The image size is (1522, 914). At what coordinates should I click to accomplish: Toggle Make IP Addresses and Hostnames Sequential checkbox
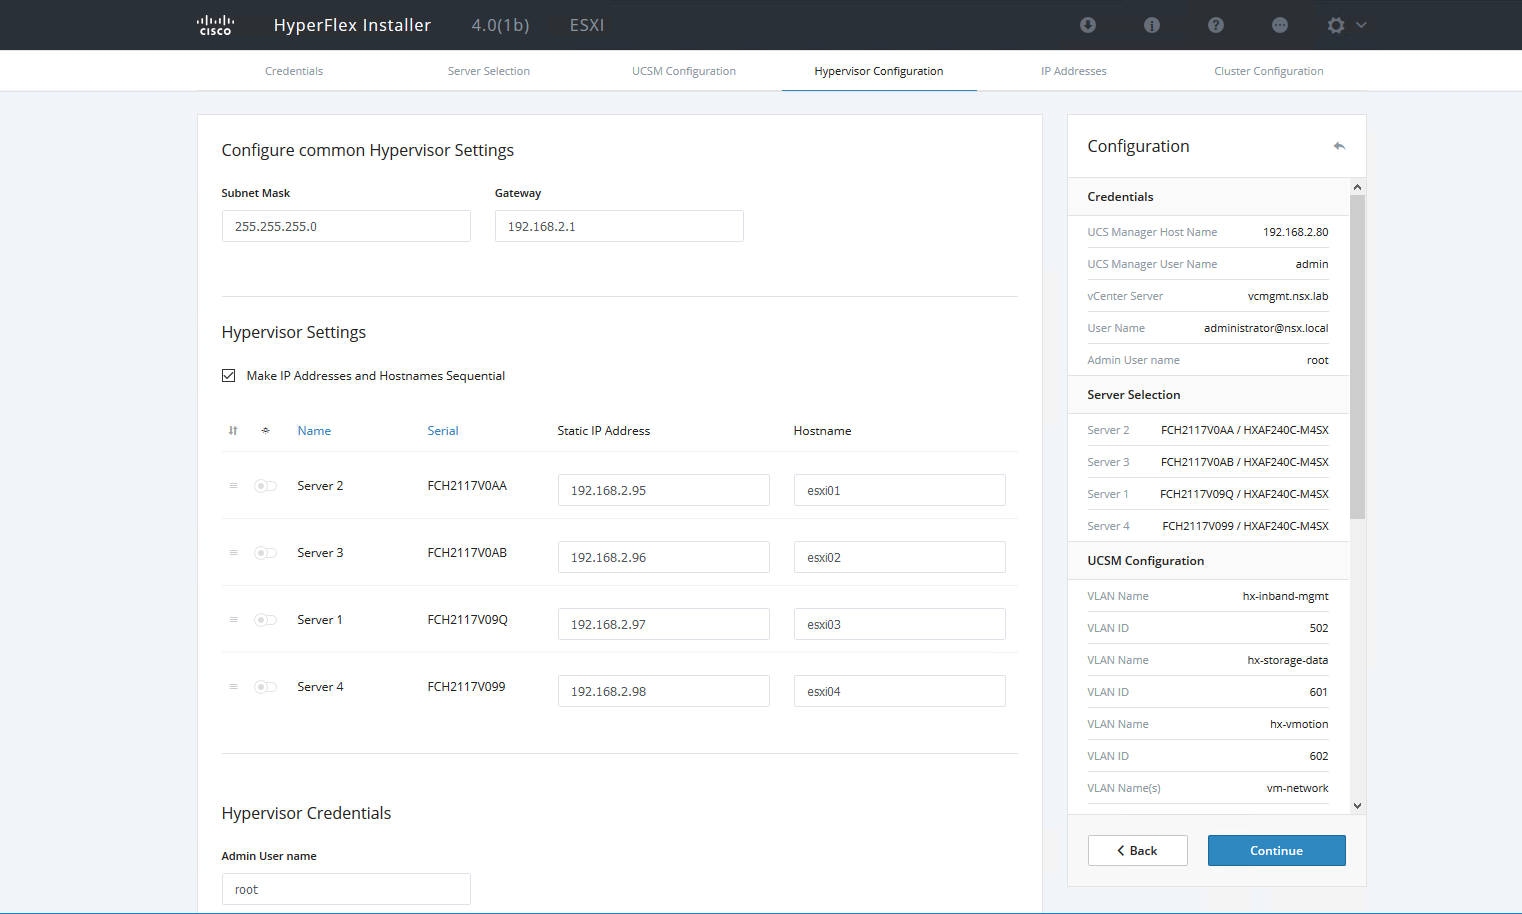[x=229, y=376]
